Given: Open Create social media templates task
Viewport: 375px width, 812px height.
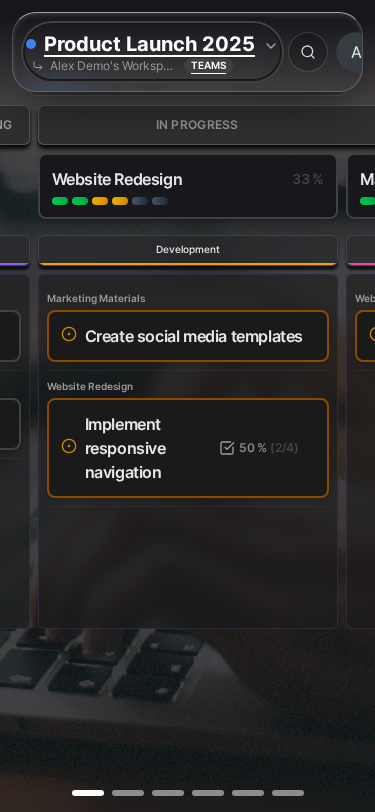Looking at the screenshot, I should pyautogui.click(x=188, y=336).
